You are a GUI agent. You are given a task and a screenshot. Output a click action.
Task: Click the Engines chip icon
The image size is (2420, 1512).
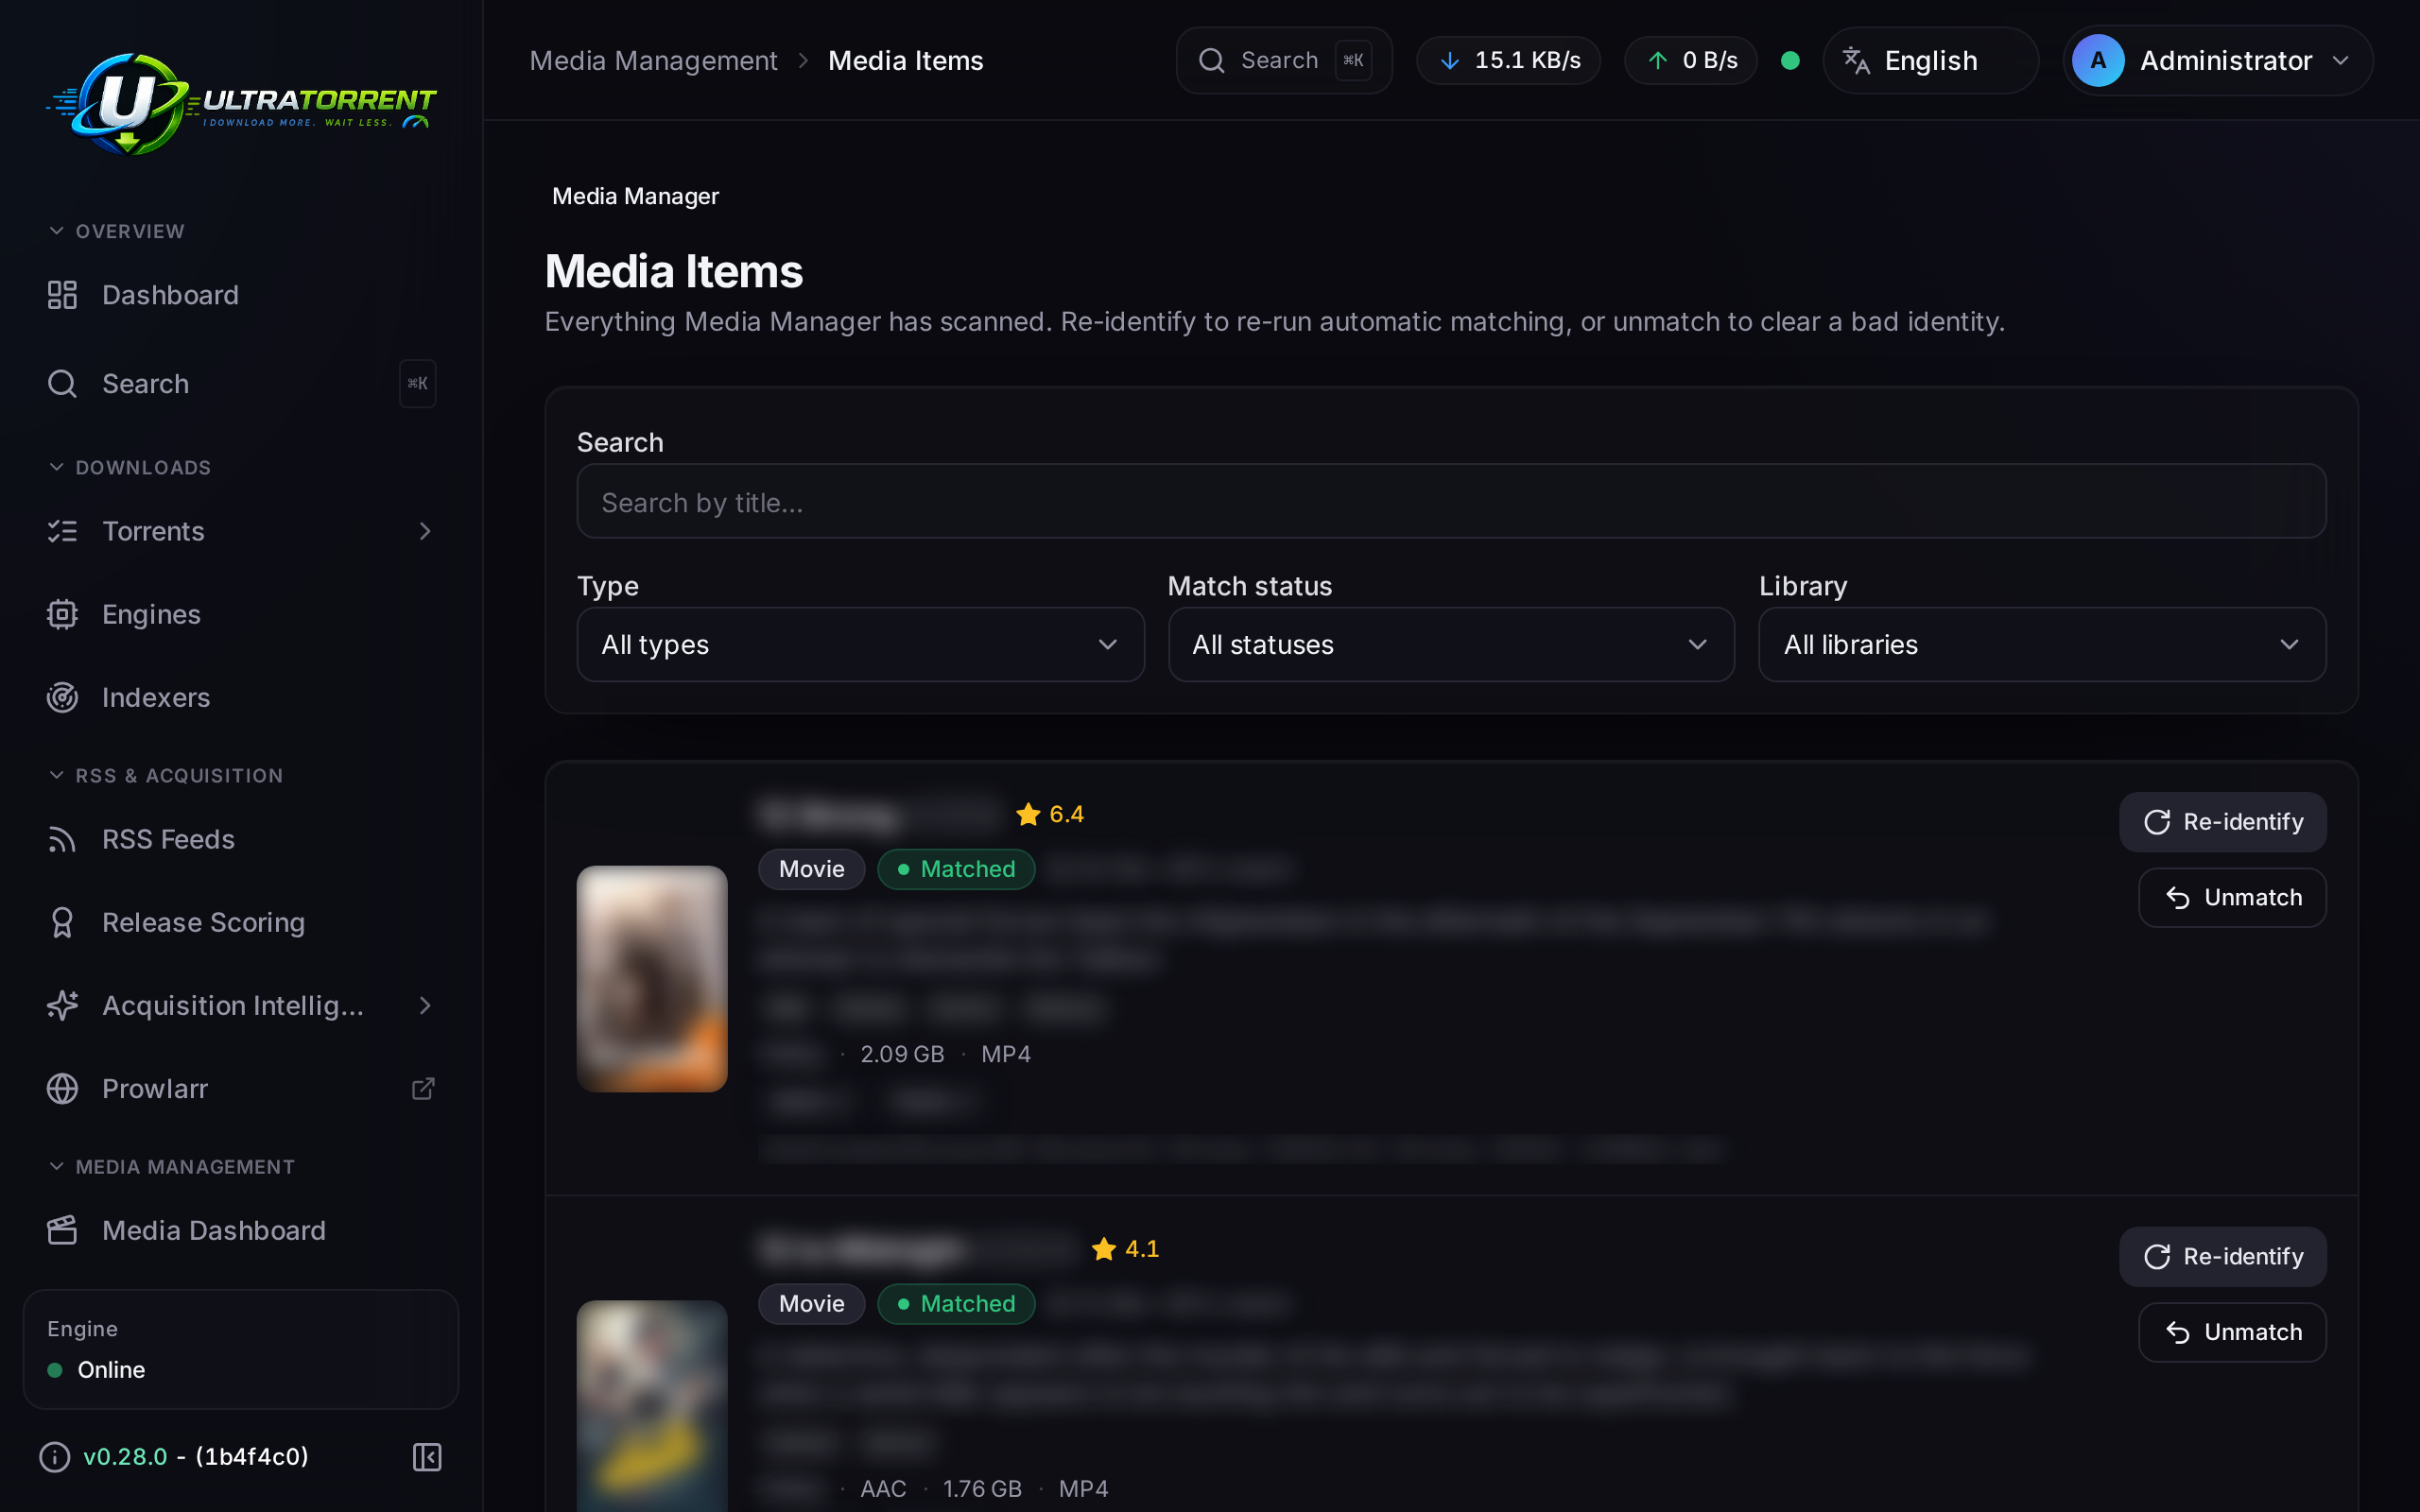[x=62, y=614]
